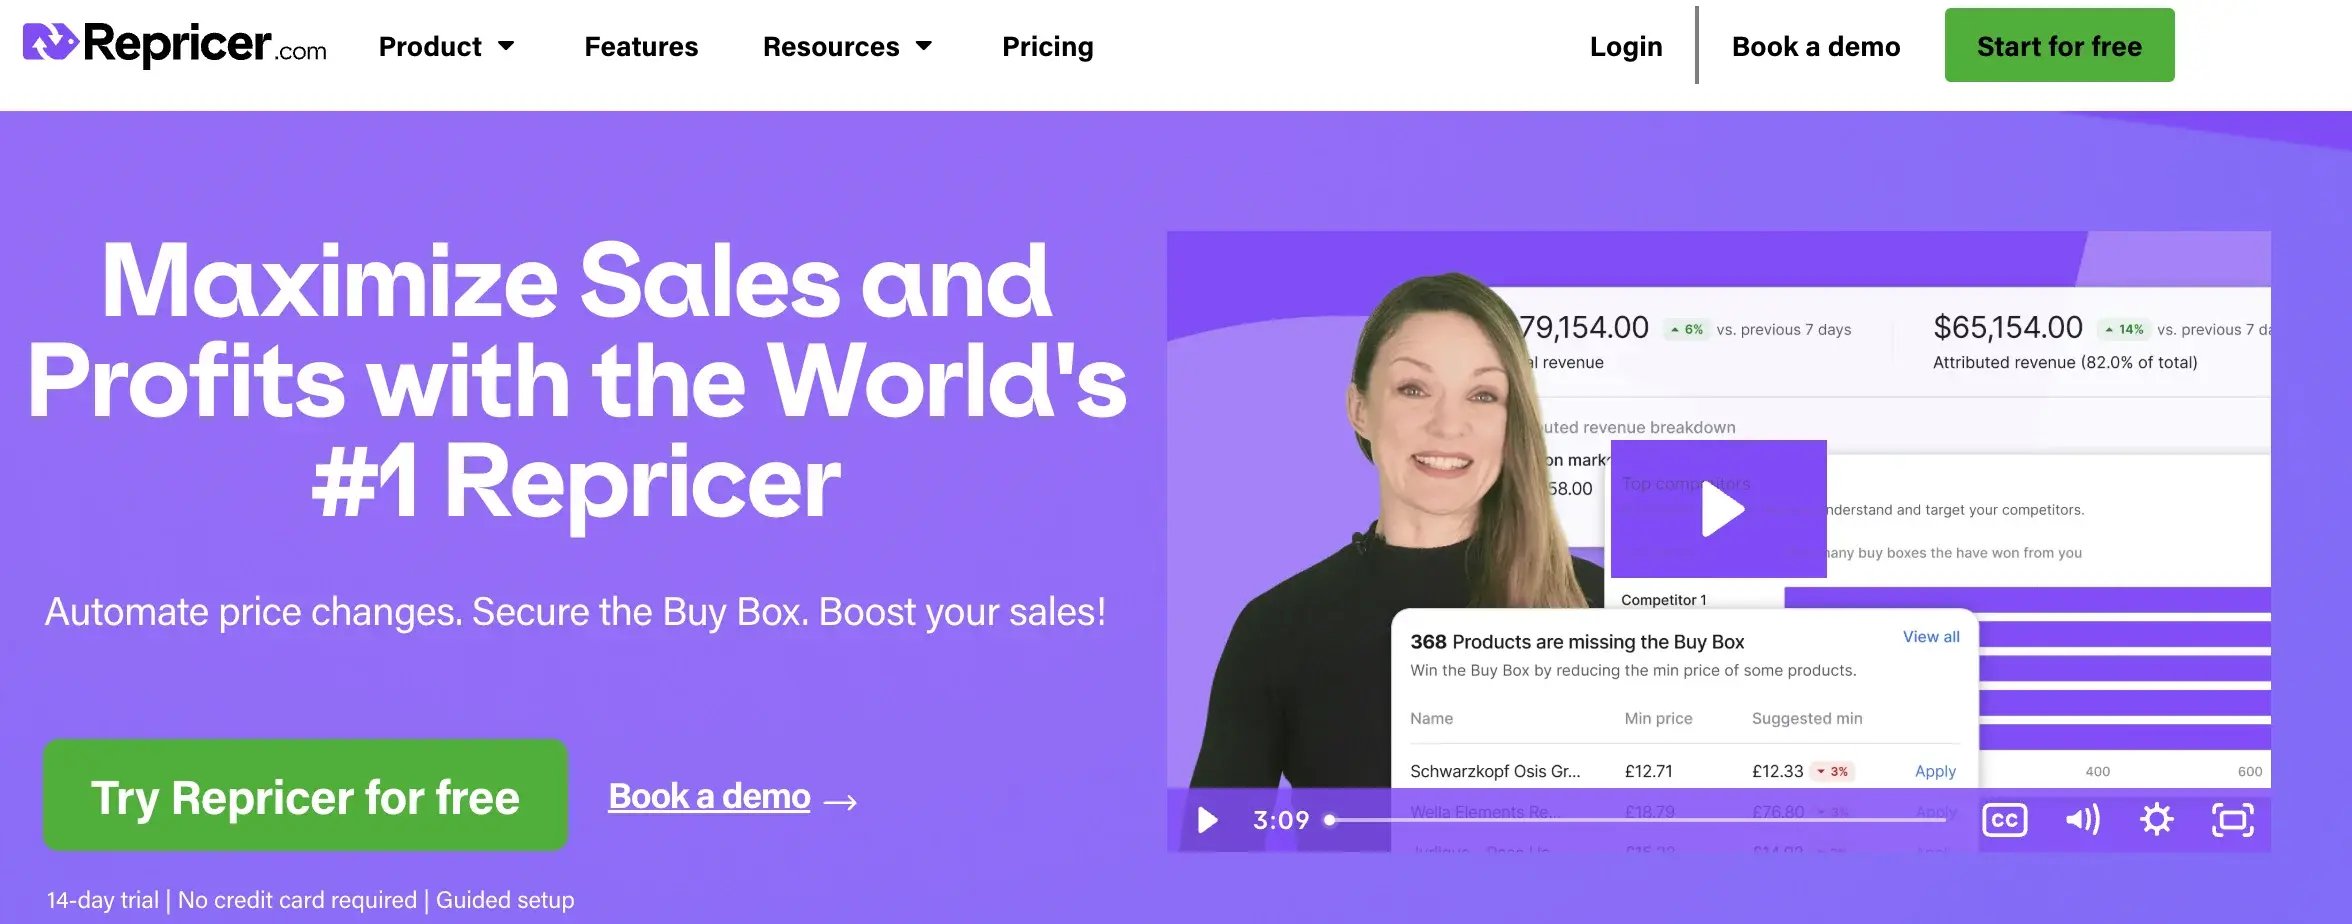Image resolution: width=2352 pixels, height=924 pixels.
Task: Click the arrow next to Book a demo
Action: pyautogui.click(x=840, y=802)
